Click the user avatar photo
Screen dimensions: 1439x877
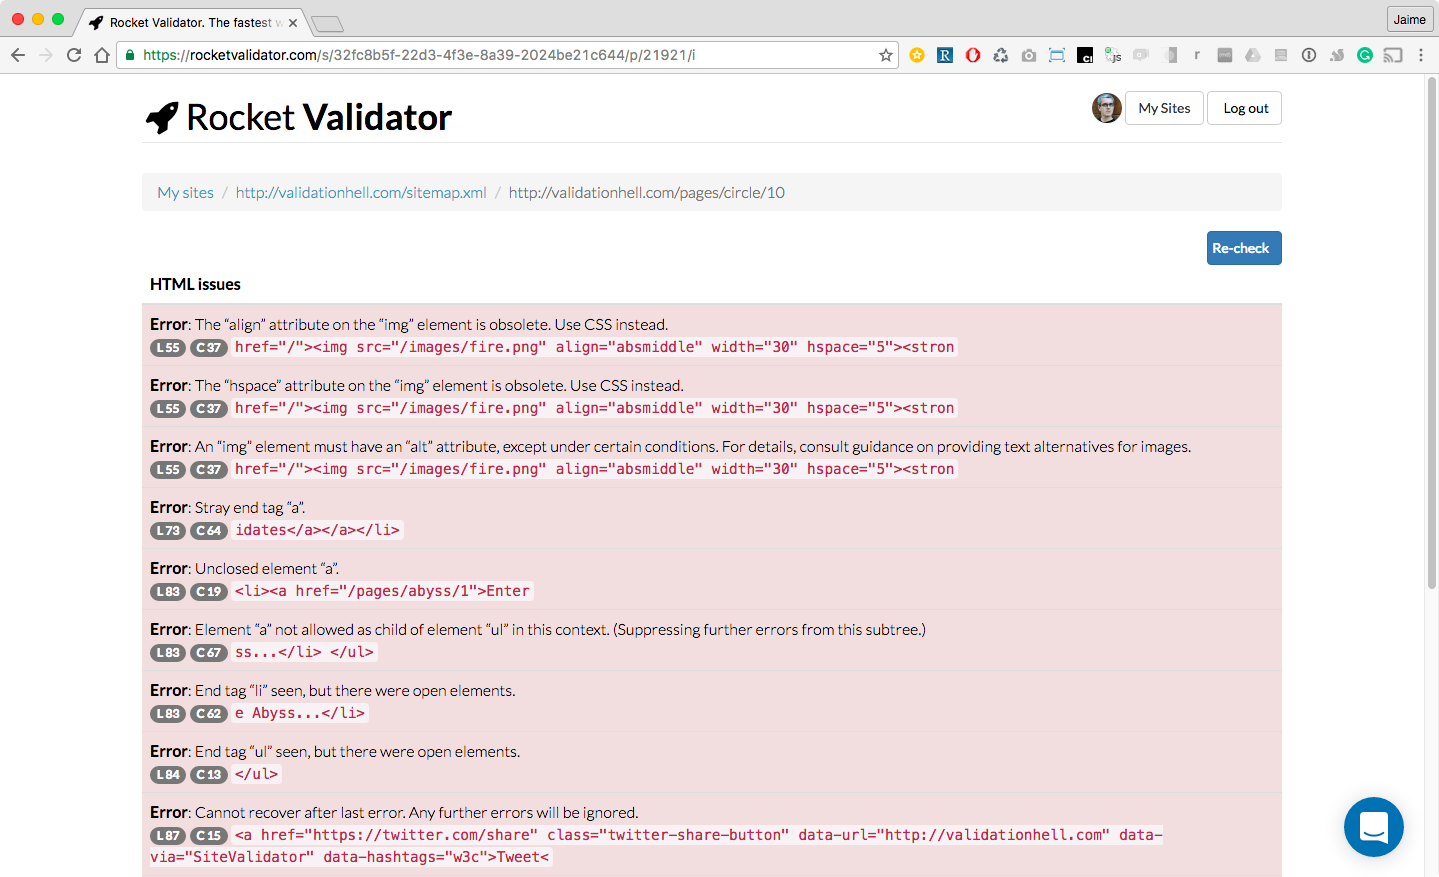[x=1107, y=108]
